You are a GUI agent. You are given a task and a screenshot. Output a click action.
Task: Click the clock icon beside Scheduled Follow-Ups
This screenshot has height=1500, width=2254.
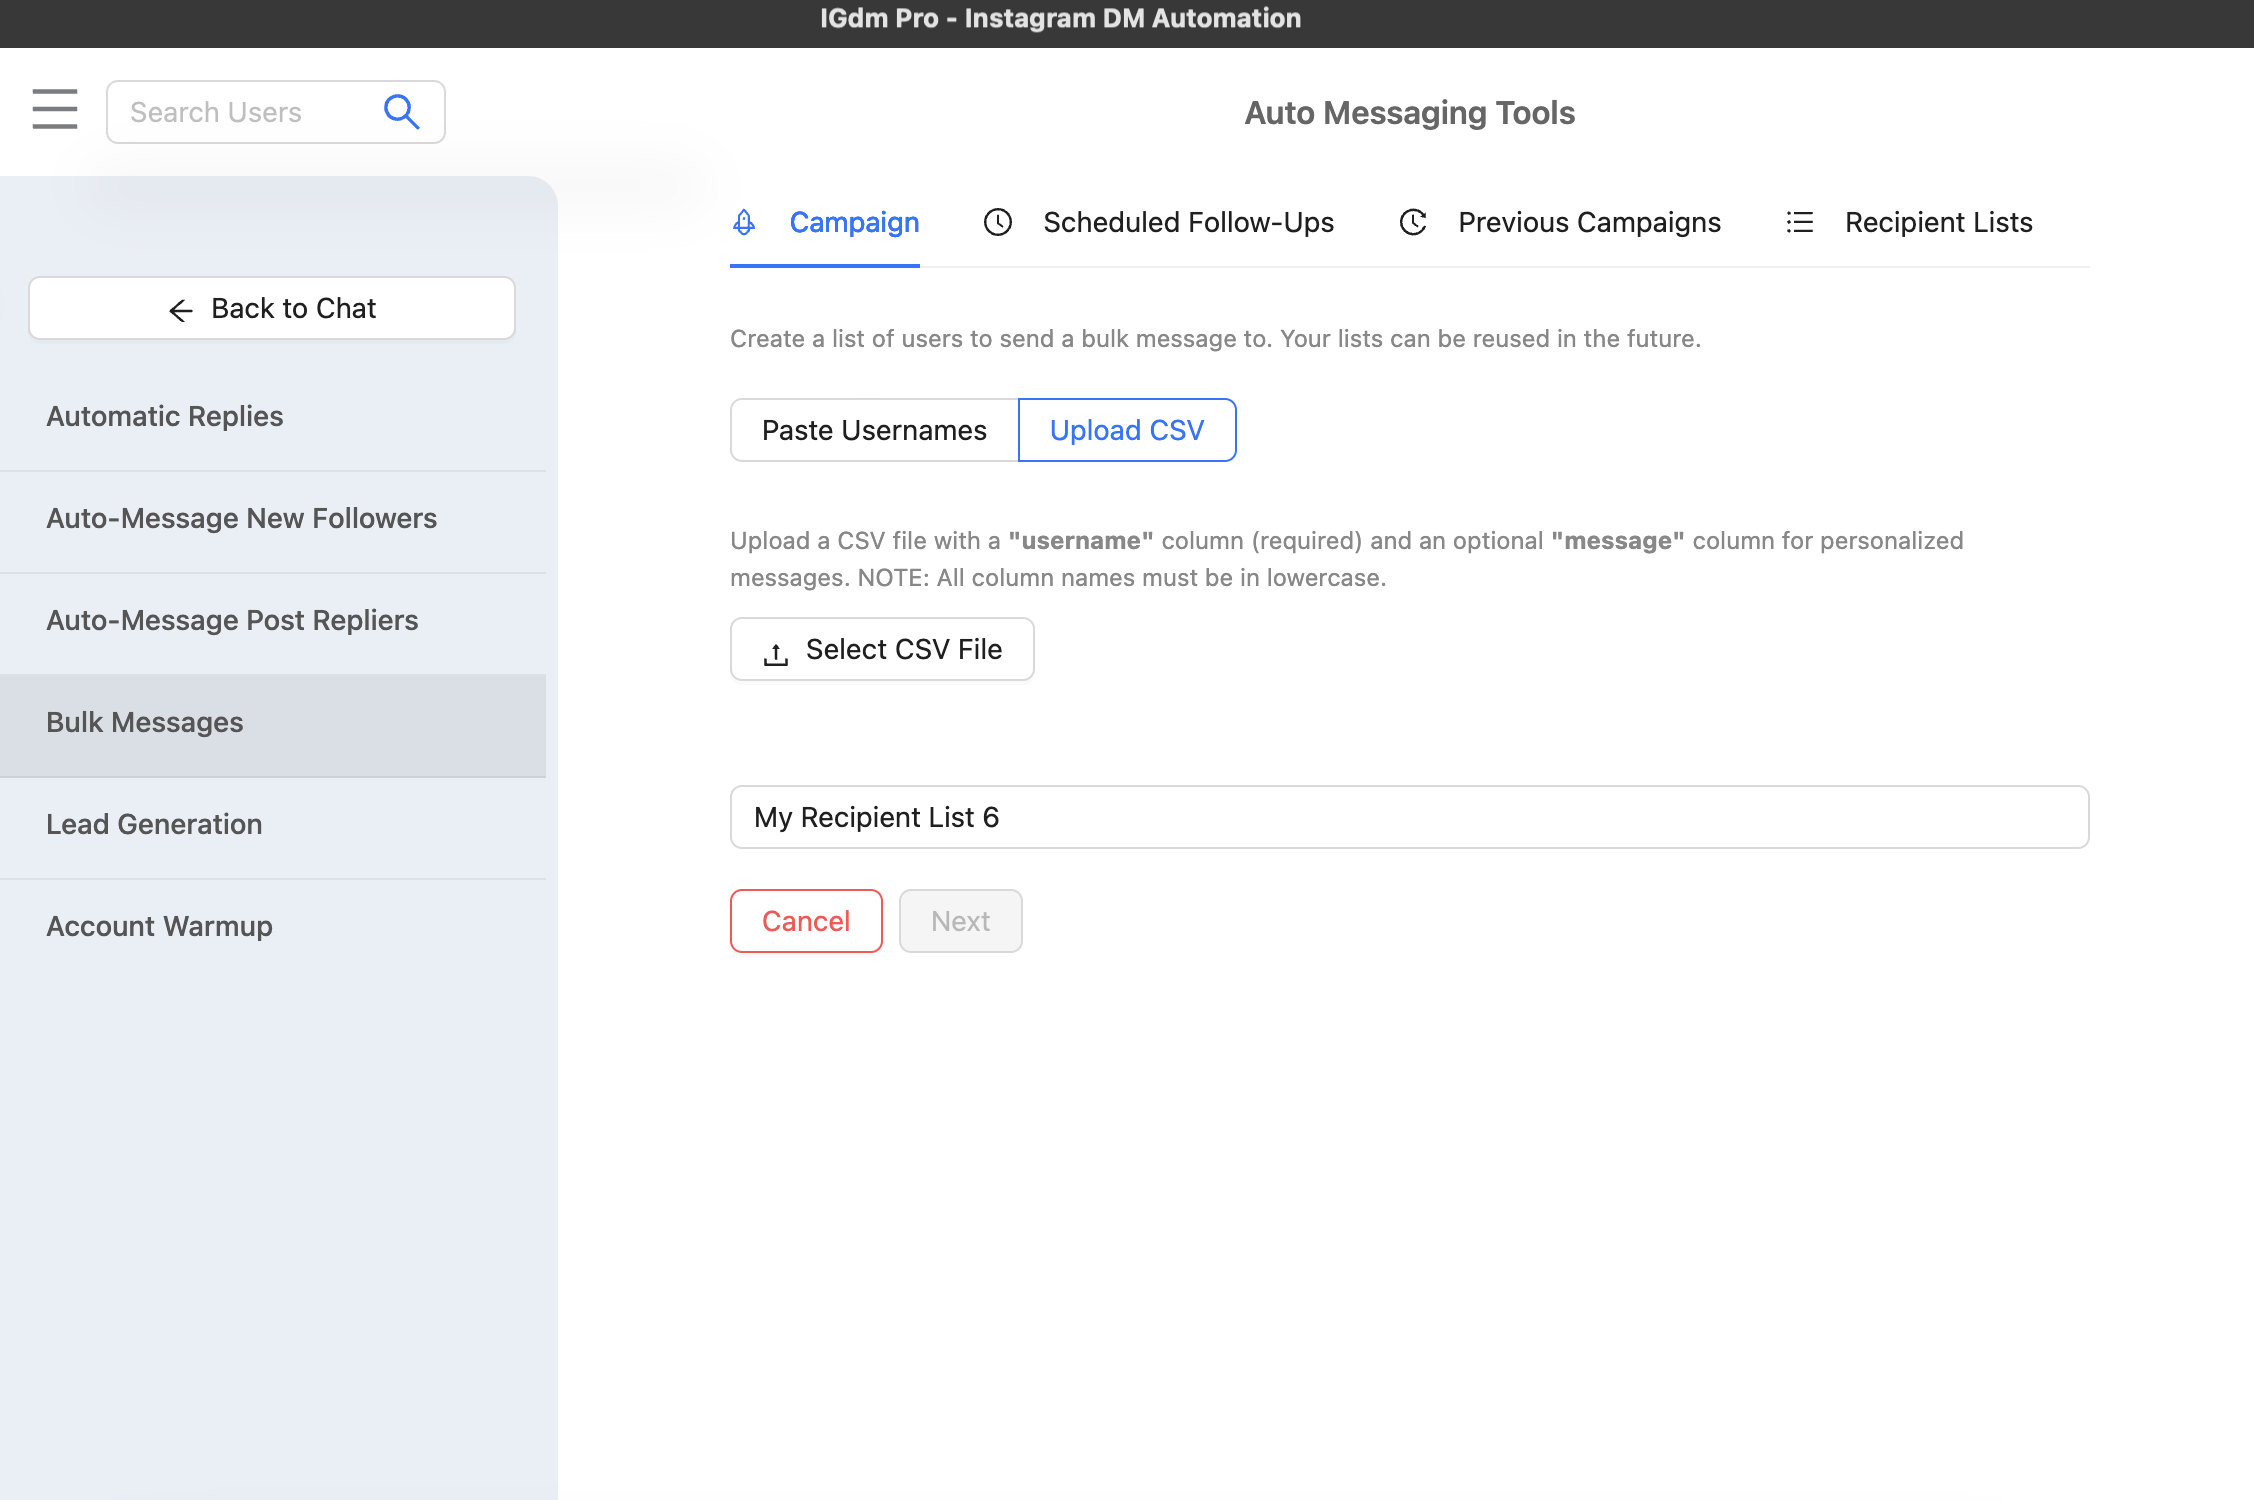pos(997,222)
